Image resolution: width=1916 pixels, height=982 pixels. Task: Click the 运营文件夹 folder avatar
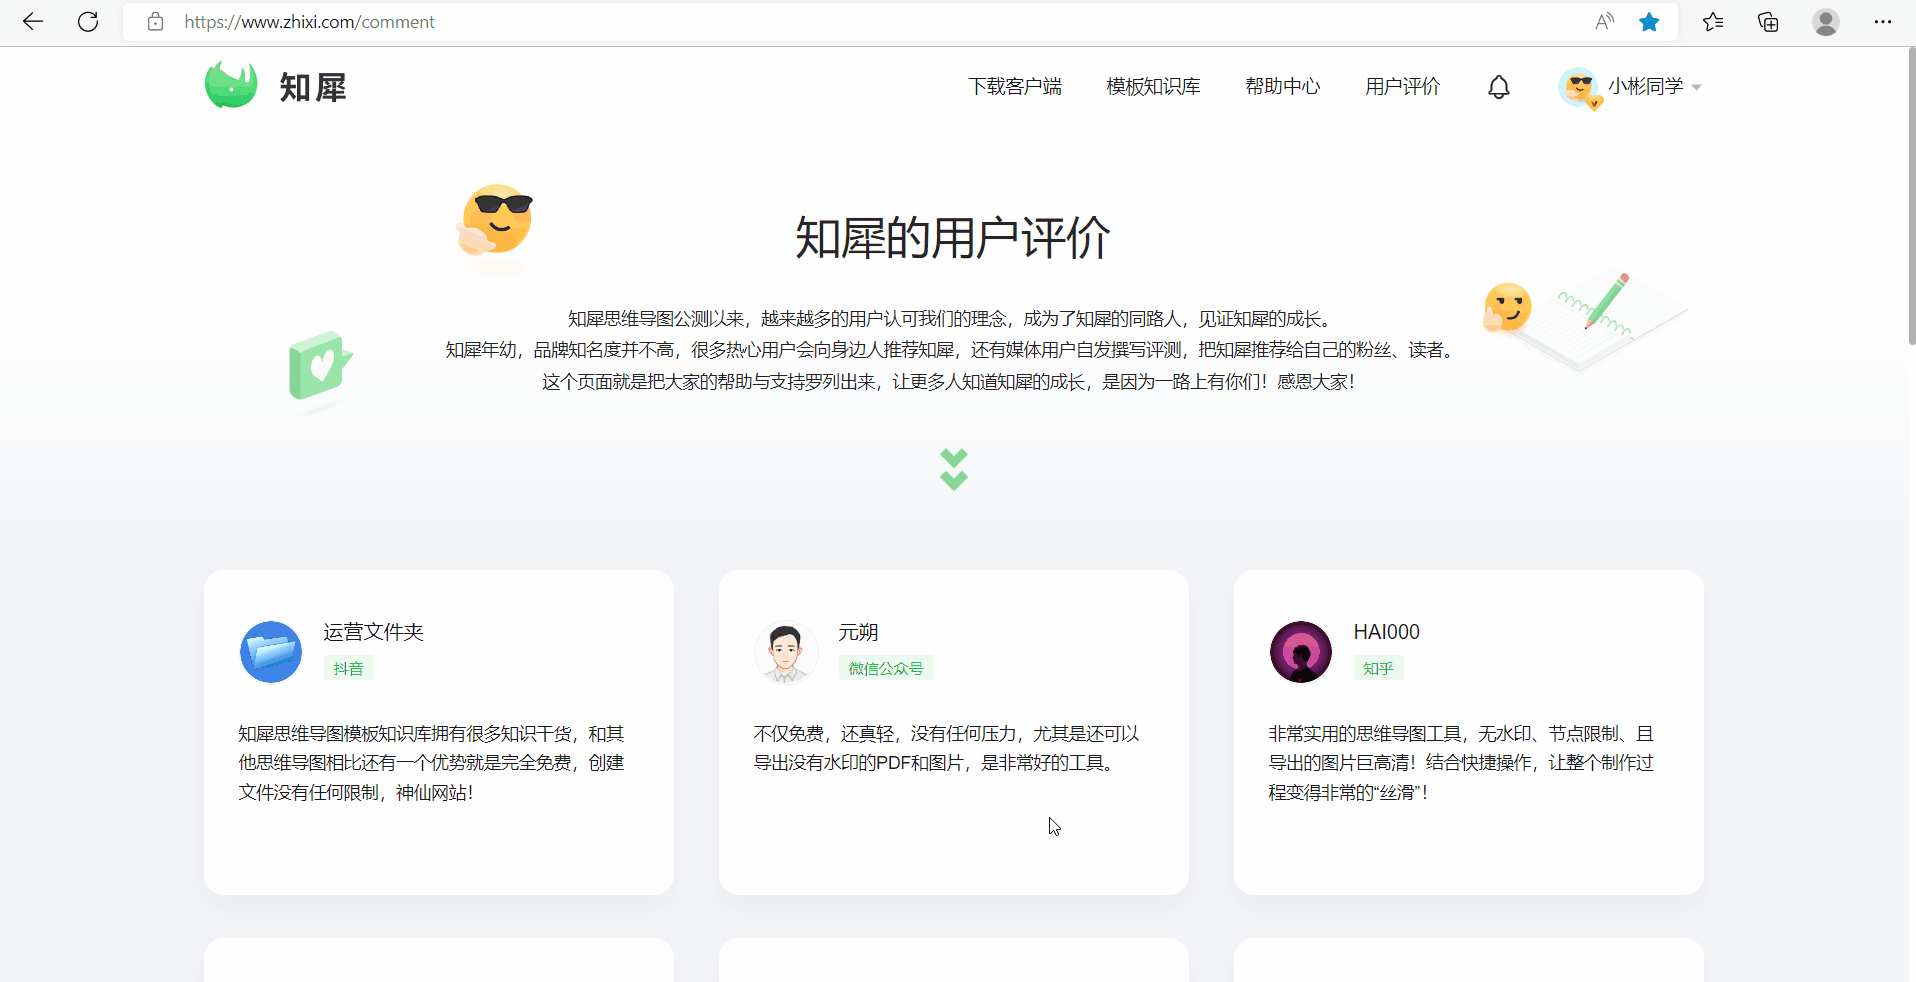pyautogui.click(x=271, y=652)
